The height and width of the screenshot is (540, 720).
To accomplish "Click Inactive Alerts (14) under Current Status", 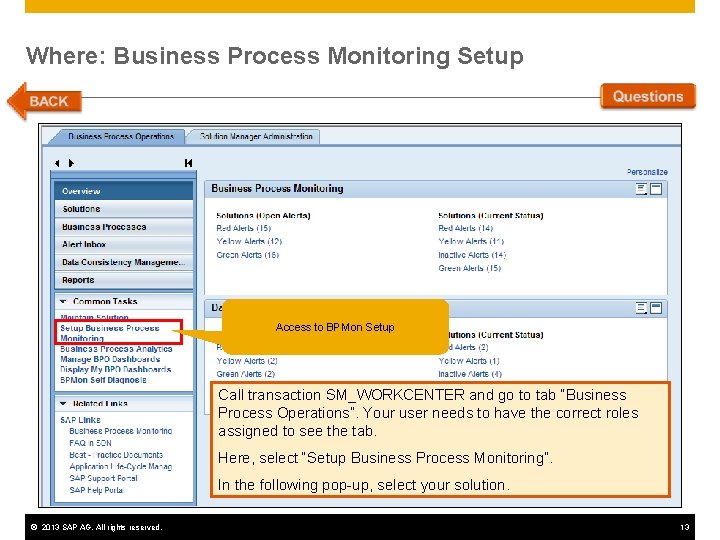I will click(472, 255).
